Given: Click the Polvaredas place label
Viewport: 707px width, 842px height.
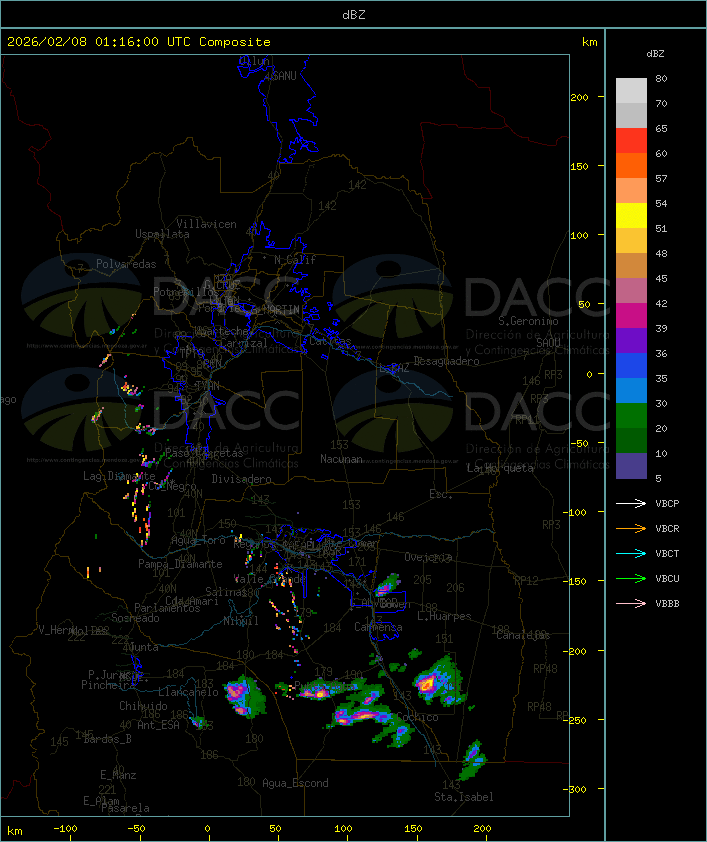Looking at the screenshot, I should (x=126, y=264).
